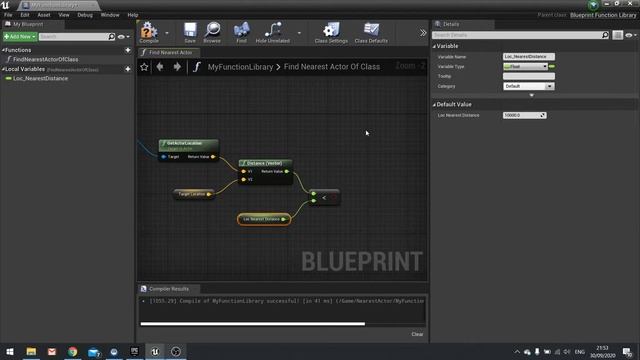Open Find in blueprint tool
Viewport: 640px width, 360px height.
tap(241, 33)
